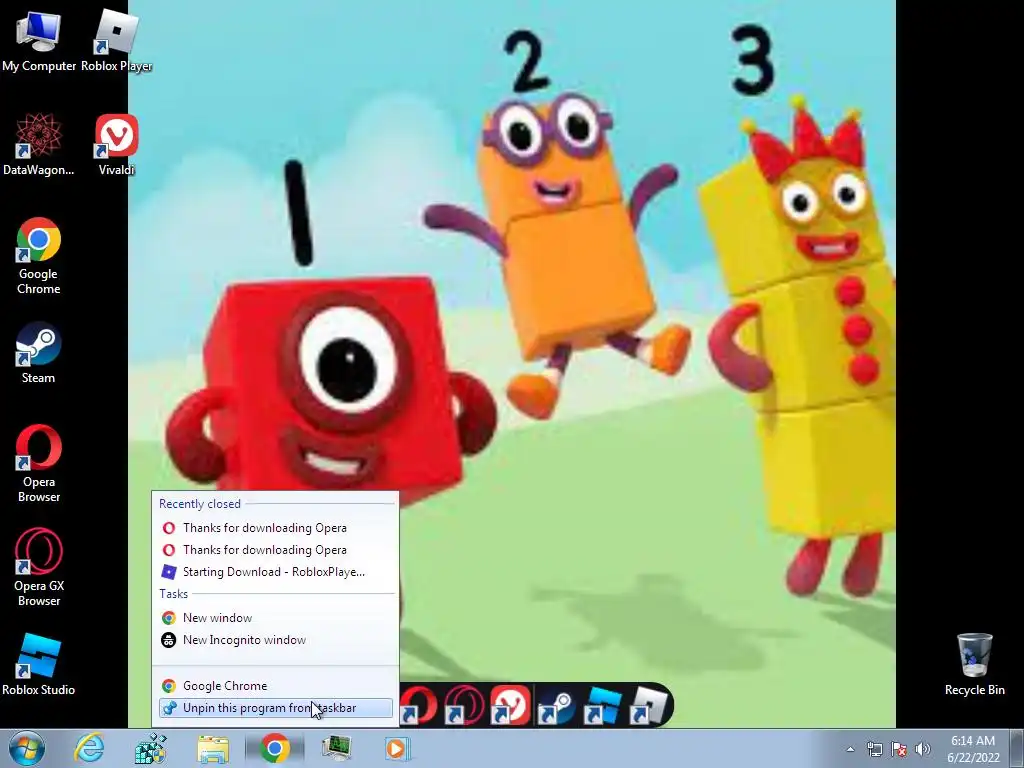Click Opera GX icon in wallpaper dock
1024x768 pixels.
tap(464, 705)
